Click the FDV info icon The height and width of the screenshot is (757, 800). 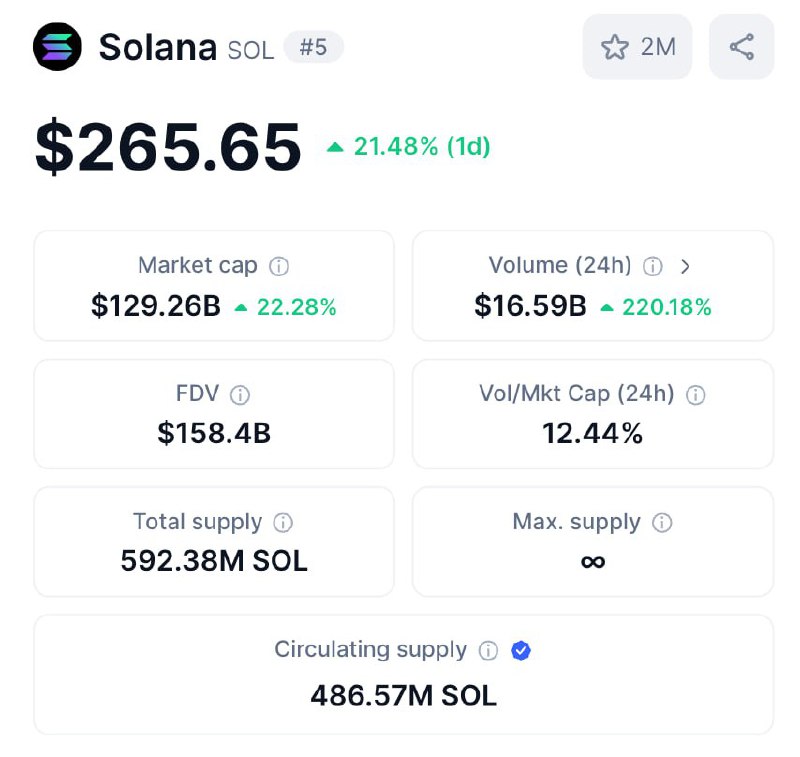[240, 395]
